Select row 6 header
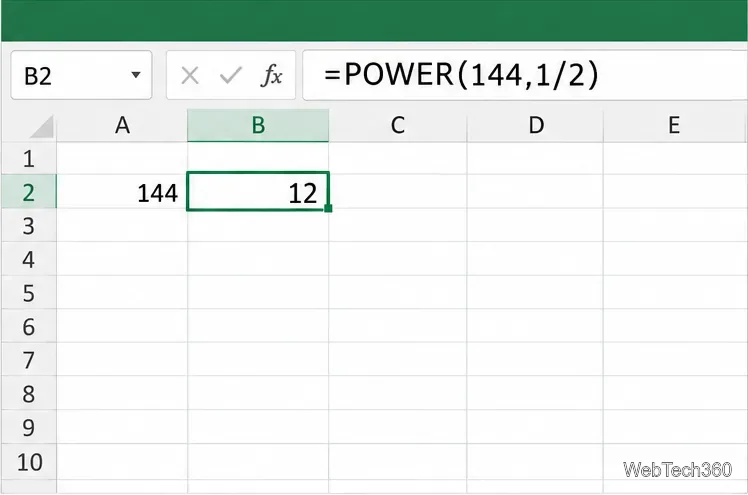This screenshot has width=748, height=495. pyautogui.click(x=29, y=326)
